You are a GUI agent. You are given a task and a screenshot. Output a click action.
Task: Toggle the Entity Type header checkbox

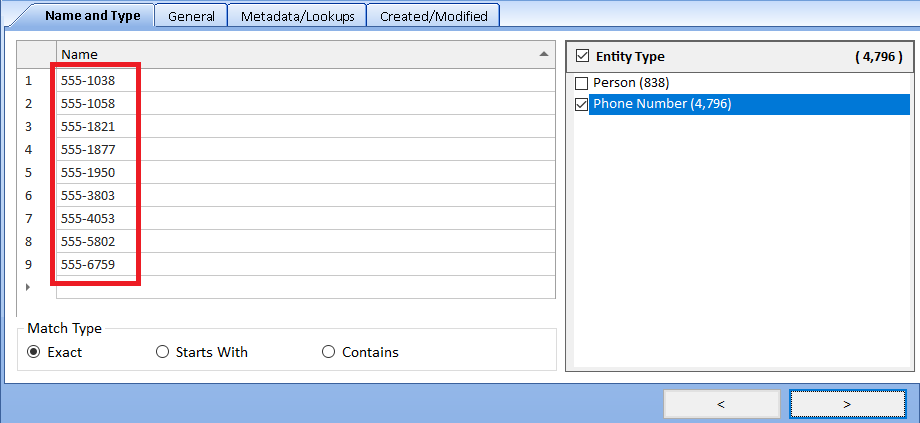[x=582, y=56]
